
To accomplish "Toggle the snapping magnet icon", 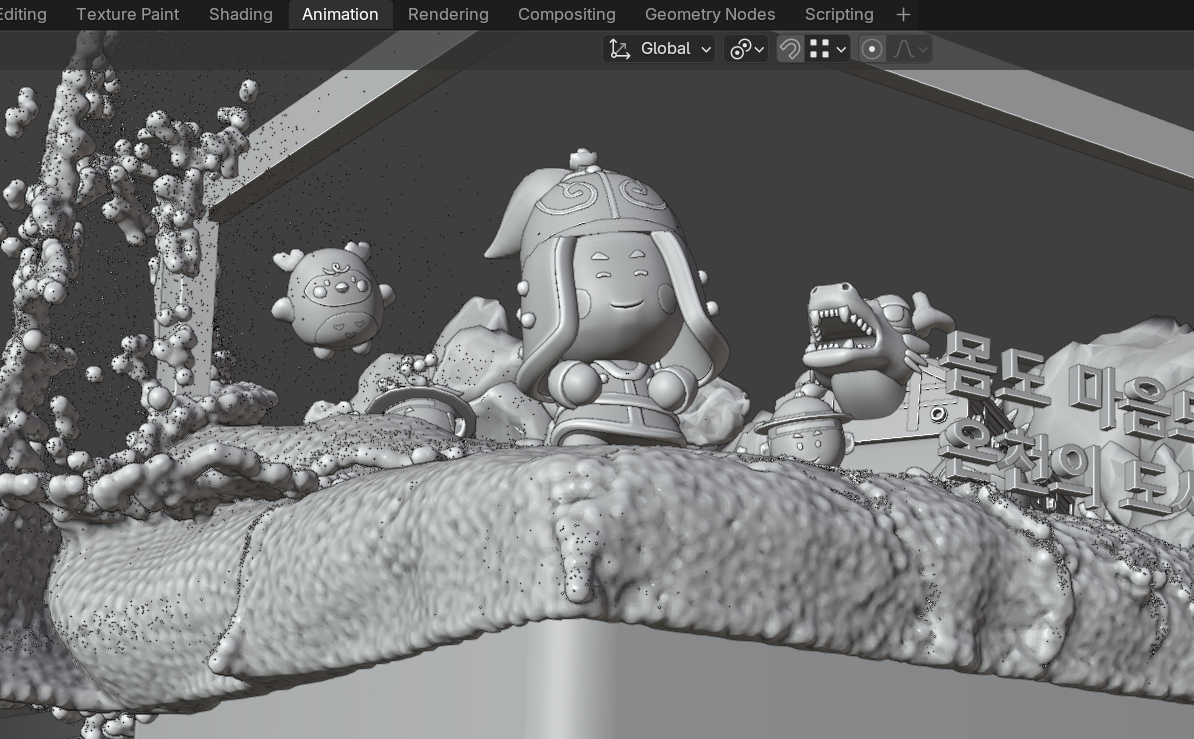I will click(x=790, y=50).
